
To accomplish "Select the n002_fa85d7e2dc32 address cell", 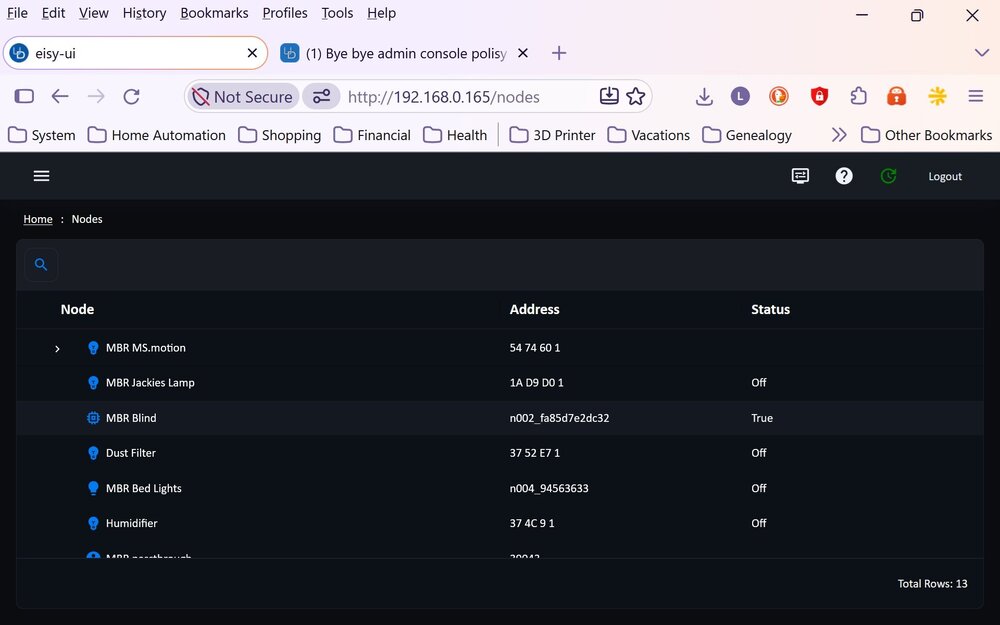I will point(559,418).
